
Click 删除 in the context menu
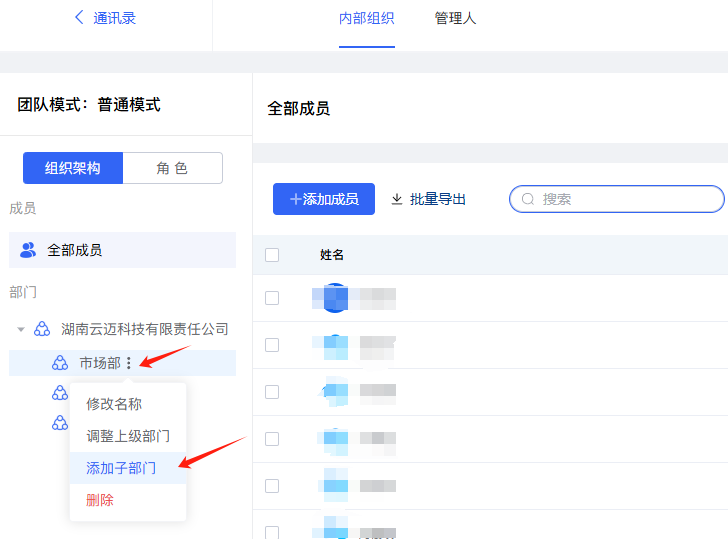point(100,500)
